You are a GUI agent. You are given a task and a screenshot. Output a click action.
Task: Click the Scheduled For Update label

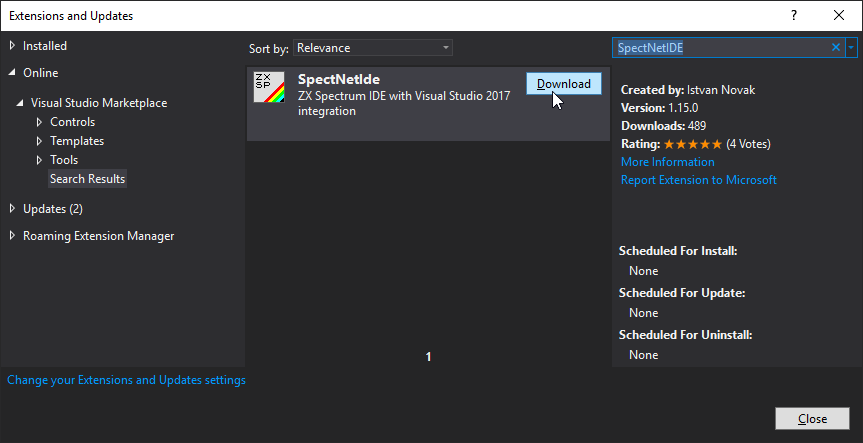click(x=682, y=293)
